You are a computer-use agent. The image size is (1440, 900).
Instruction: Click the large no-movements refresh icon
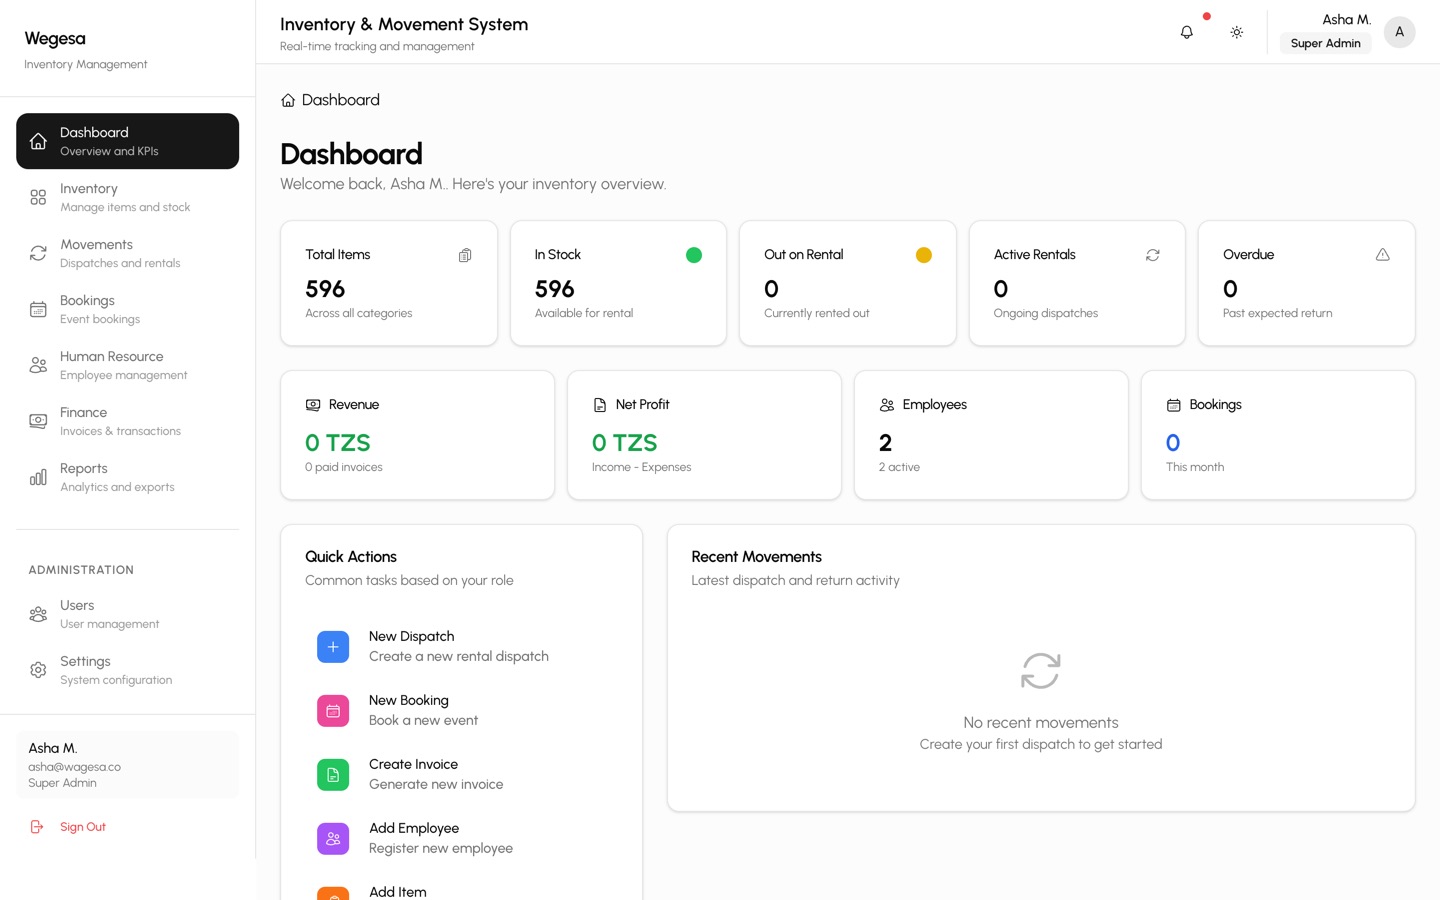(1041, 671)
